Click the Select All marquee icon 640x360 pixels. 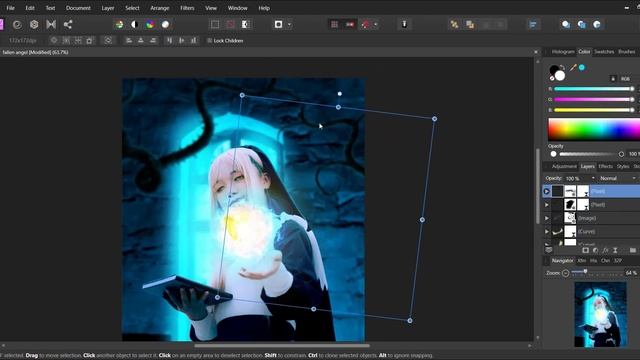(215, 24)
